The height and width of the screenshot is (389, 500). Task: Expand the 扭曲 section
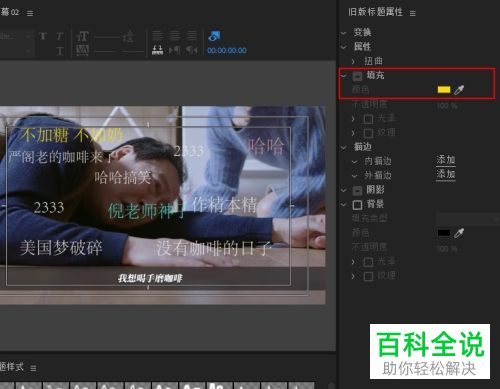point(353,61)
